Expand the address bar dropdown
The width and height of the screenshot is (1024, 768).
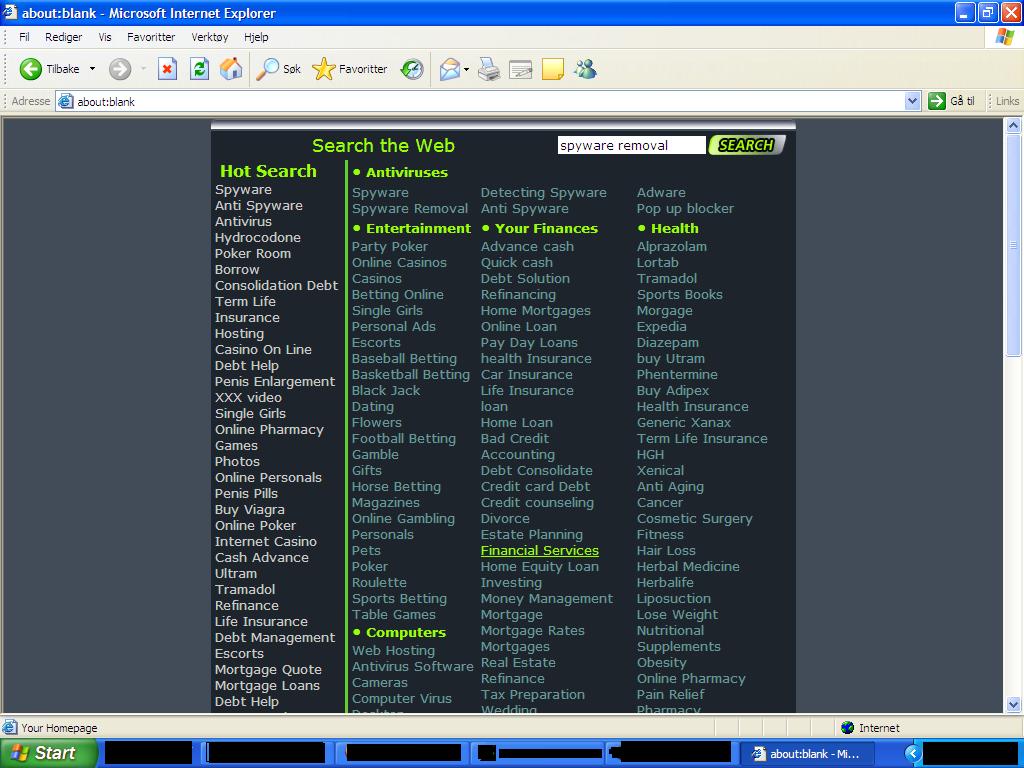[912, 101]
